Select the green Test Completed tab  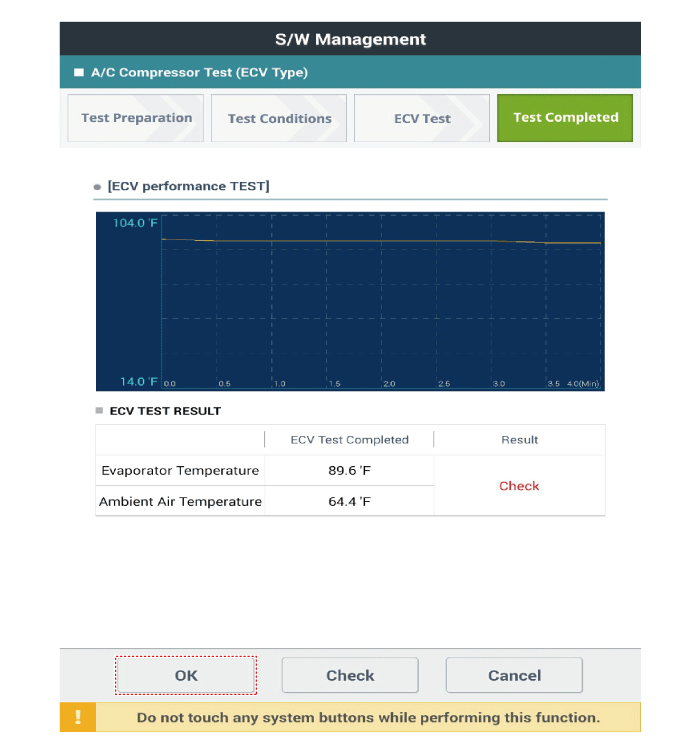coord(565,118)
